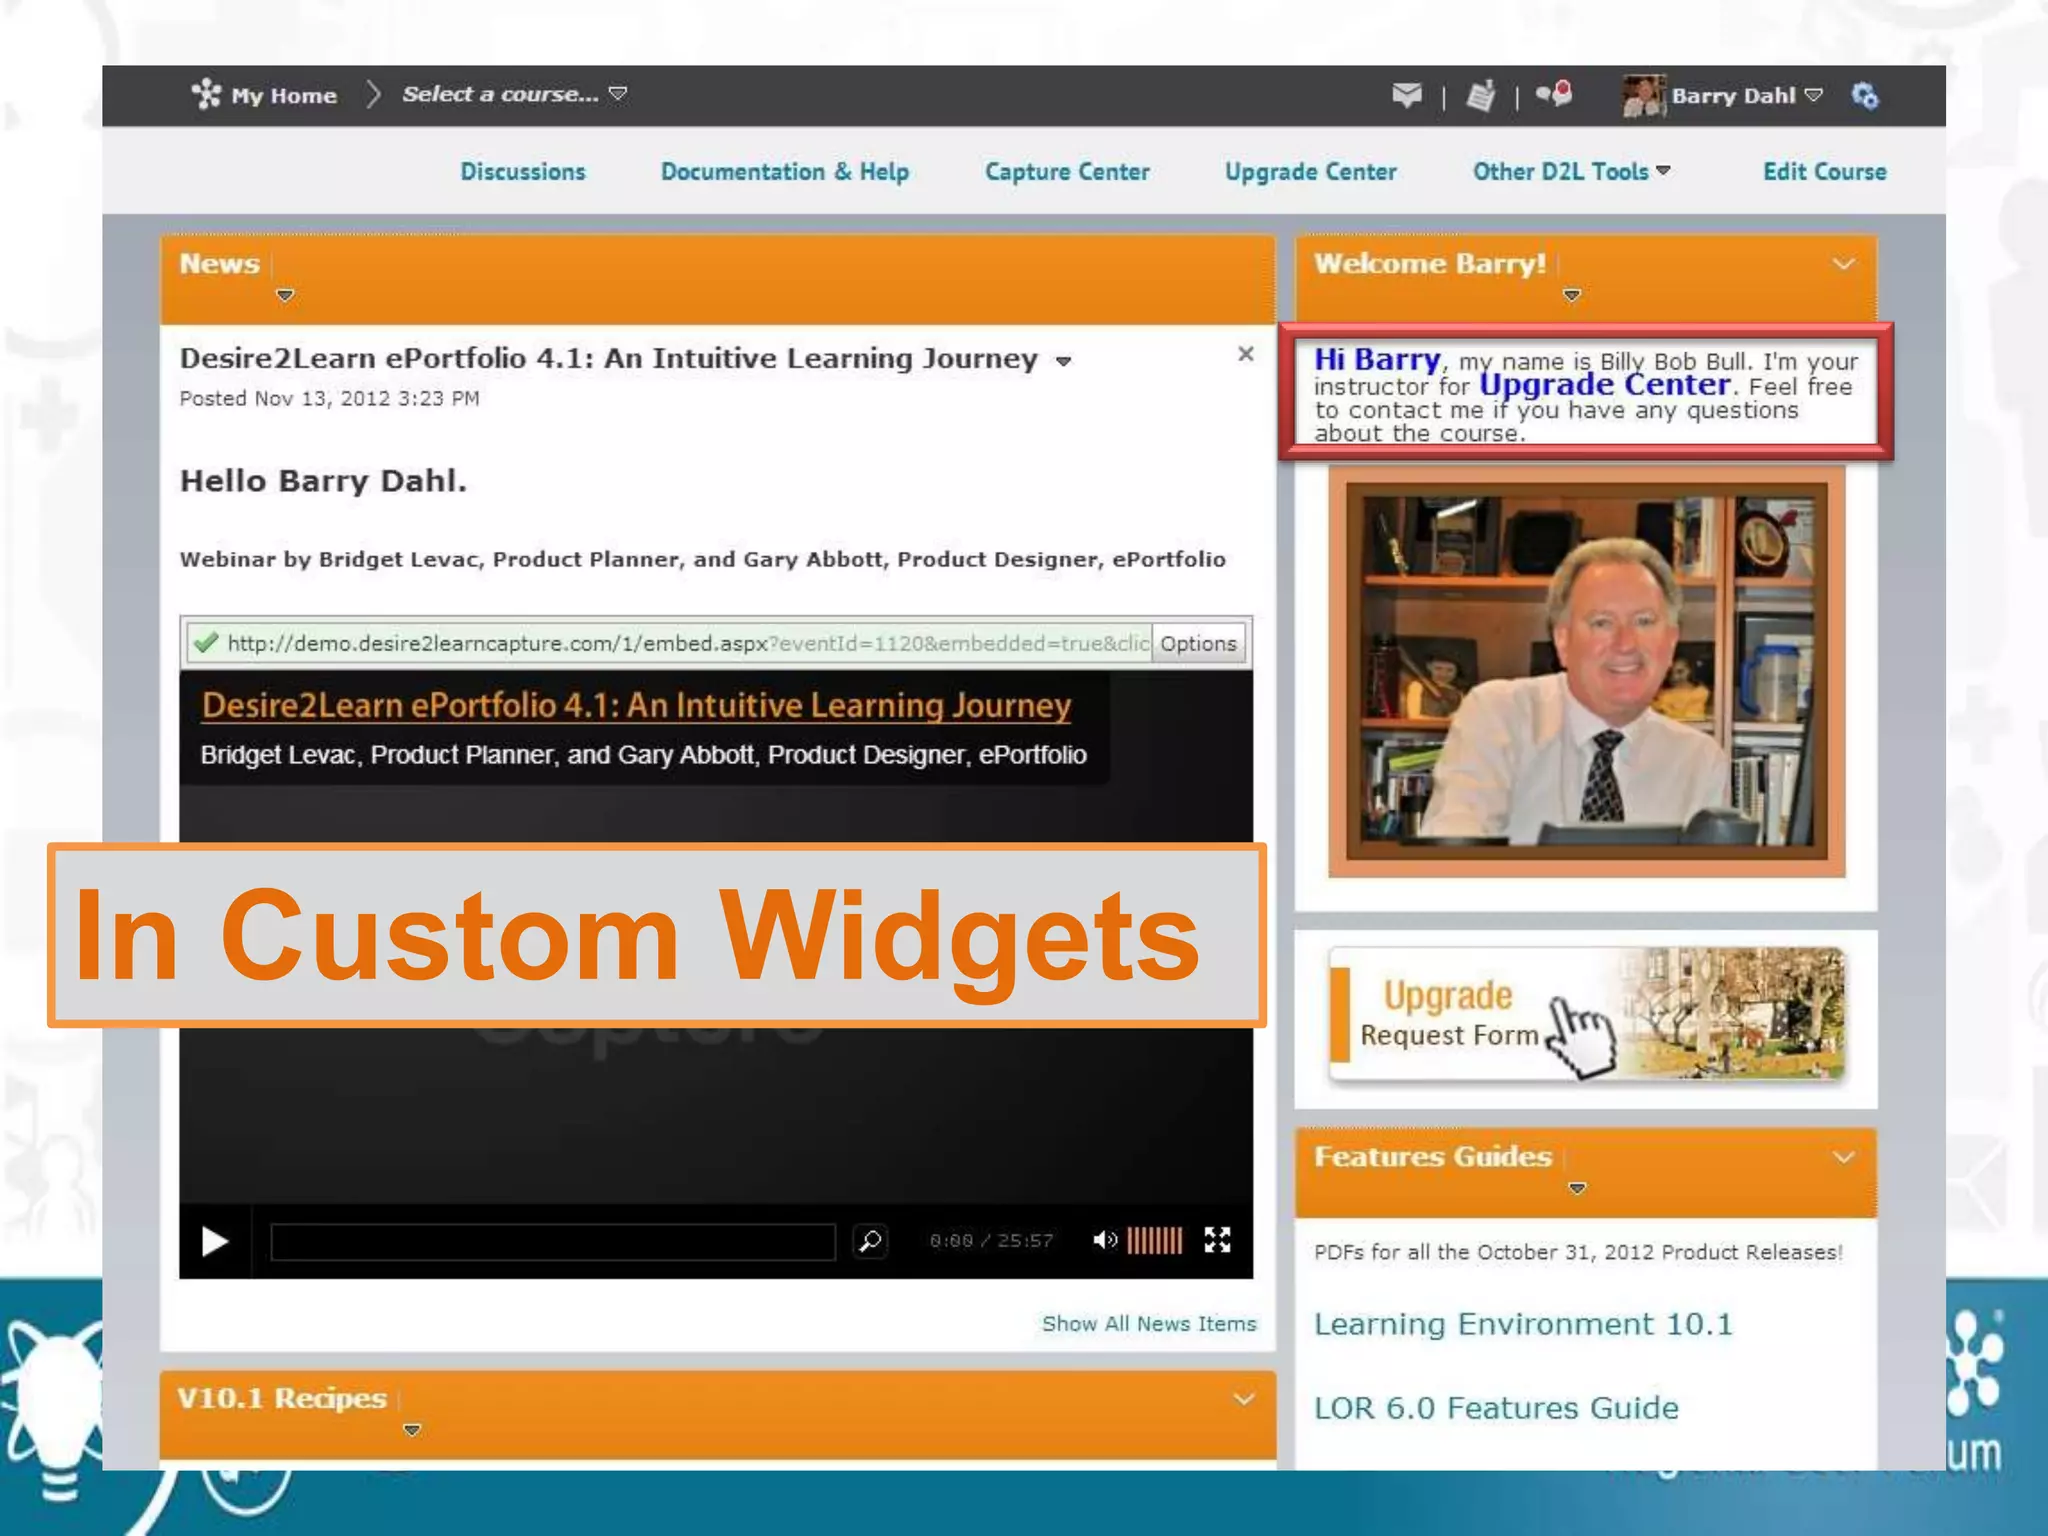Image resolution: width=2048 pixels, height=1536 pixels.
Task: Open the updates clipboard icon
Action: pyautogui.click(x=1480, y=95)
